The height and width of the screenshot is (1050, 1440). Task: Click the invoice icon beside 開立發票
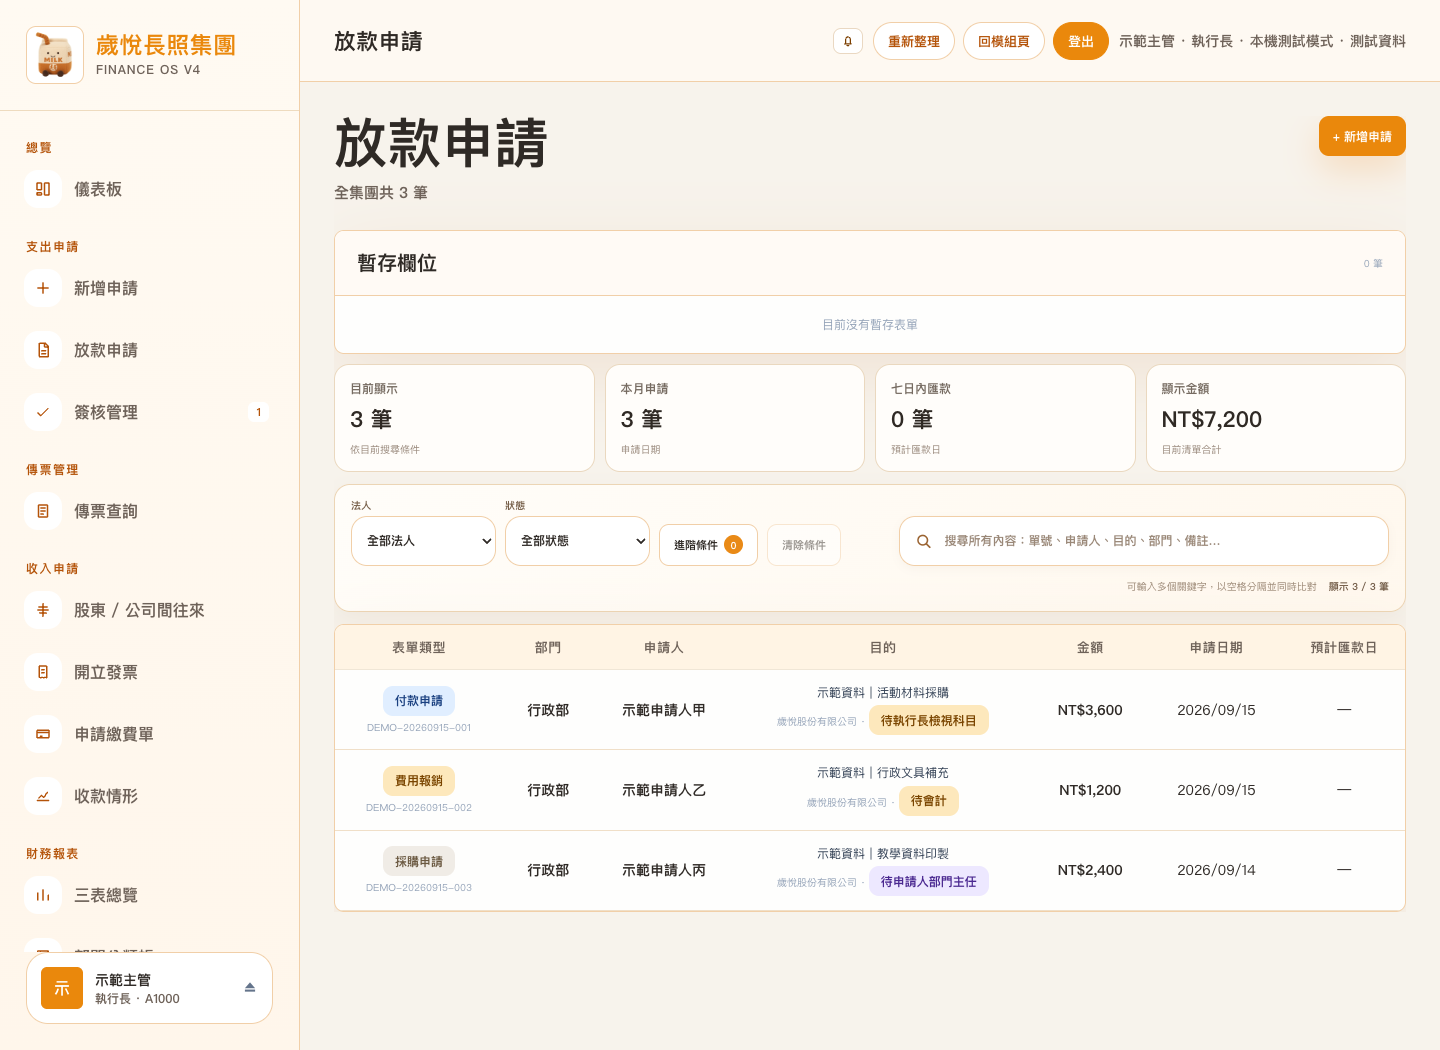coord(43,672)
